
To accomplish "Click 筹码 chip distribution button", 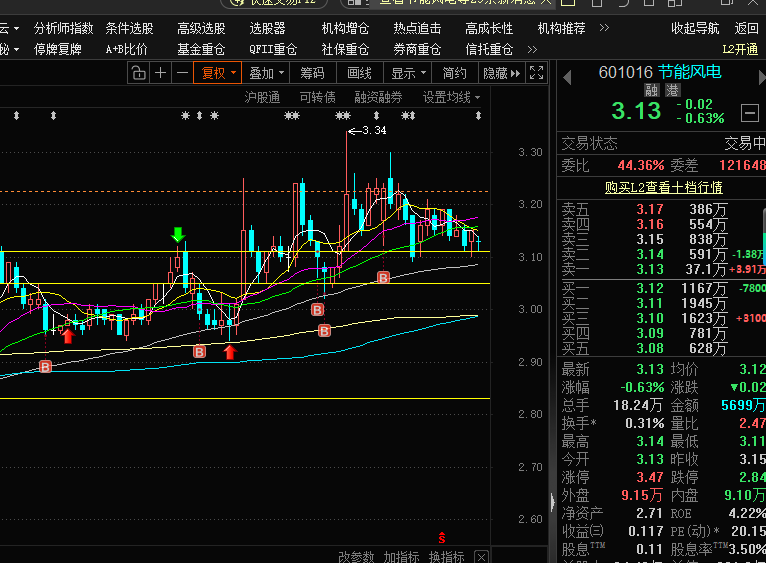I will pyautogui.click(x=312, y=73).
